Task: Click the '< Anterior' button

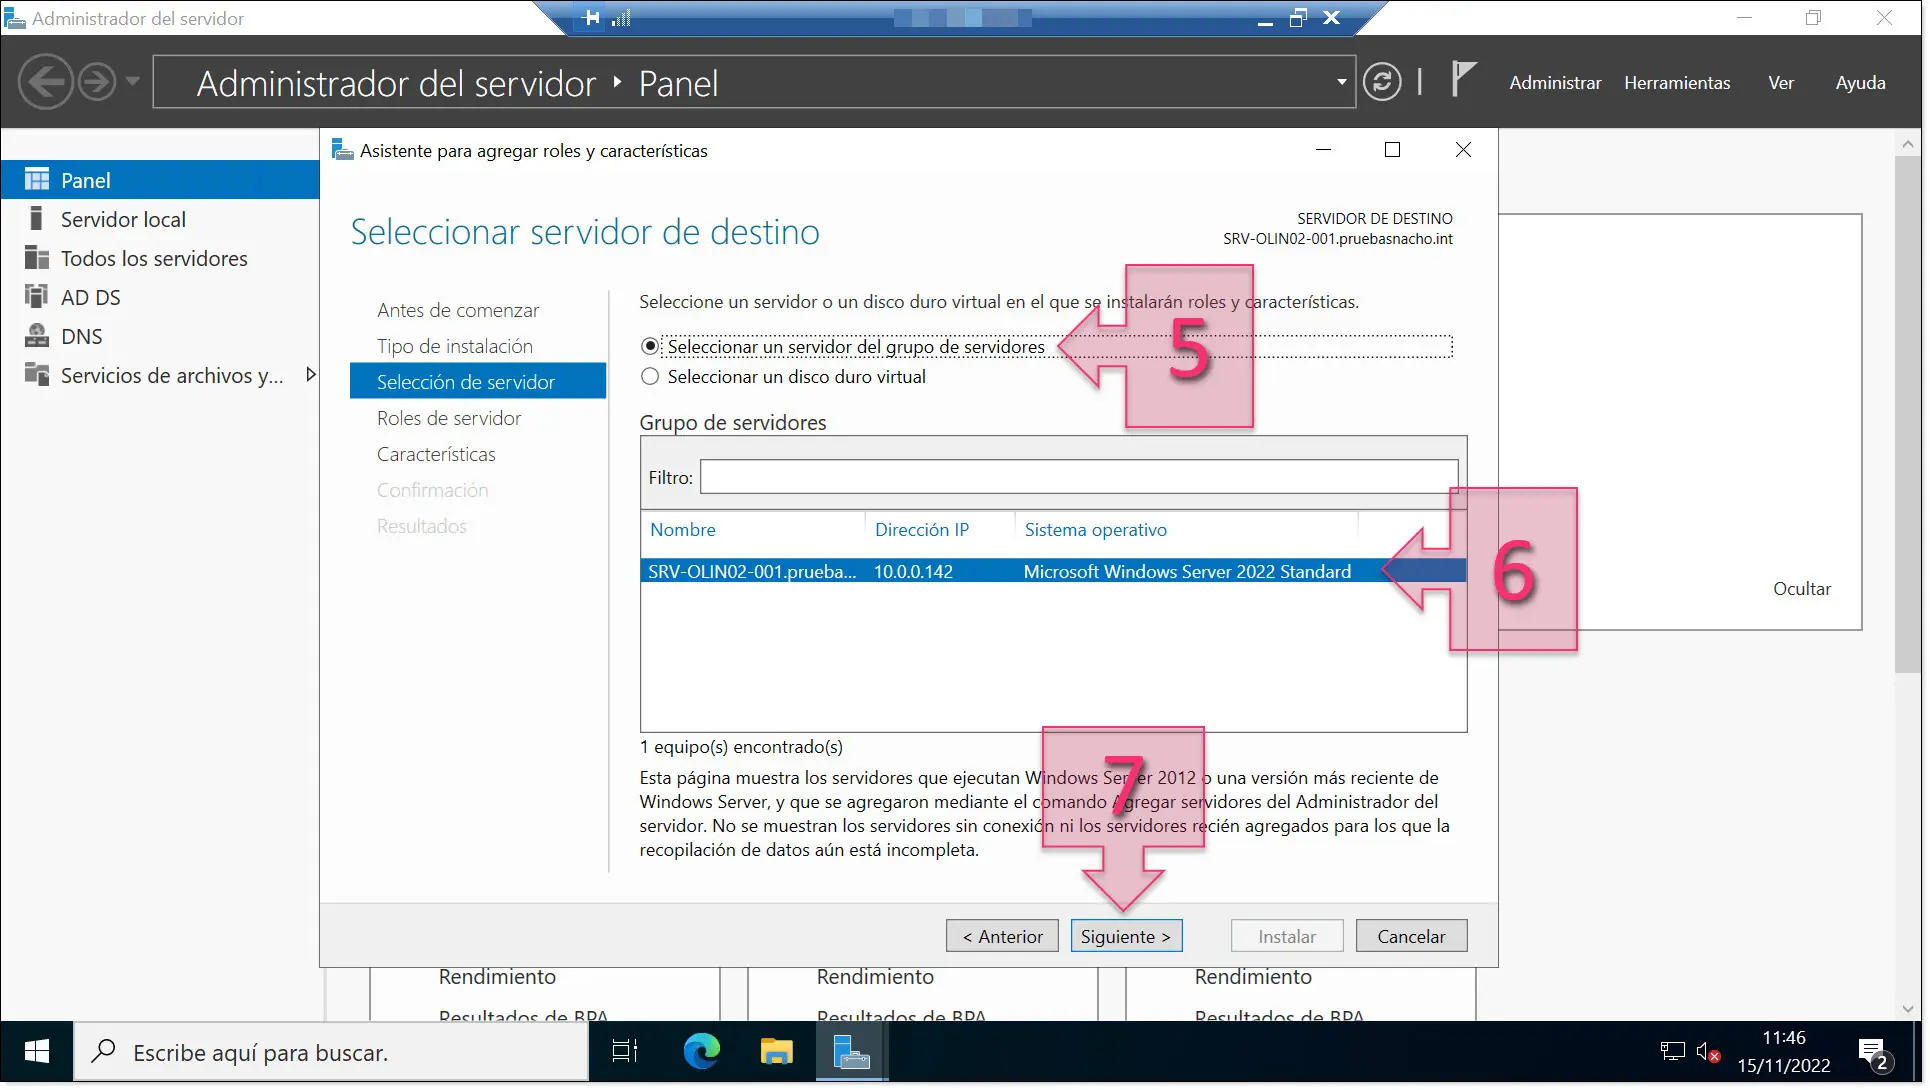Action: (1002, 937)
